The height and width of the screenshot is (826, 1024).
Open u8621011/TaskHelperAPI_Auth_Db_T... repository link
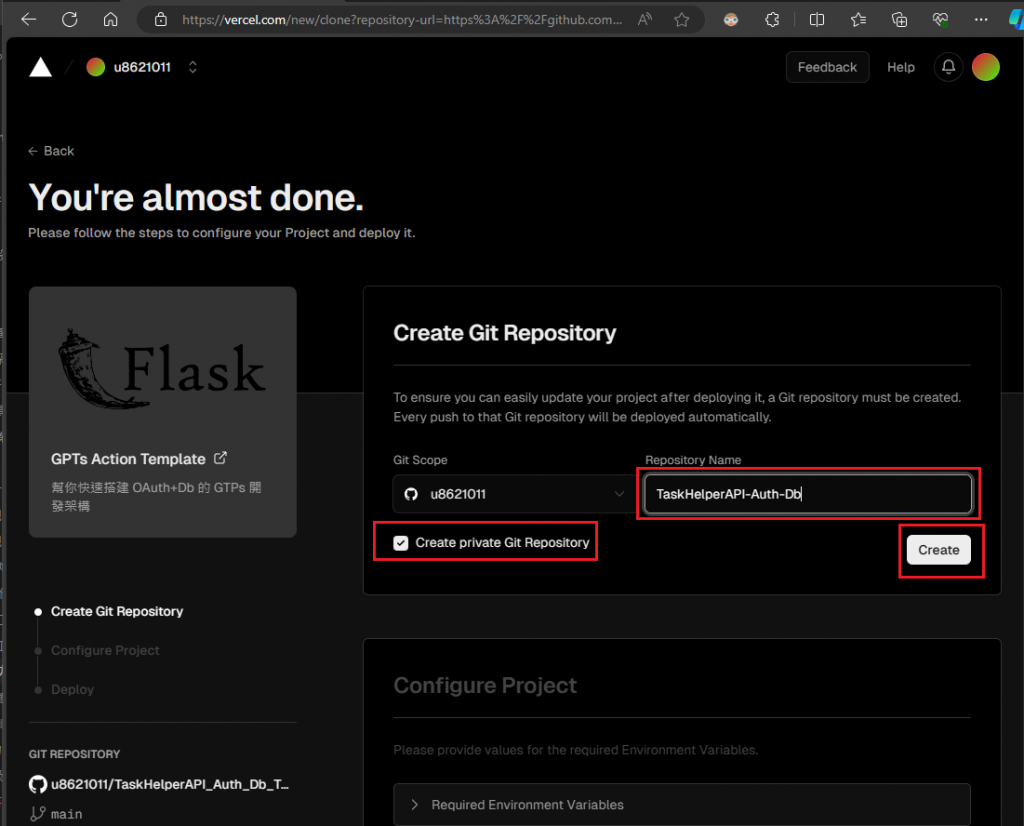(170, 784)
